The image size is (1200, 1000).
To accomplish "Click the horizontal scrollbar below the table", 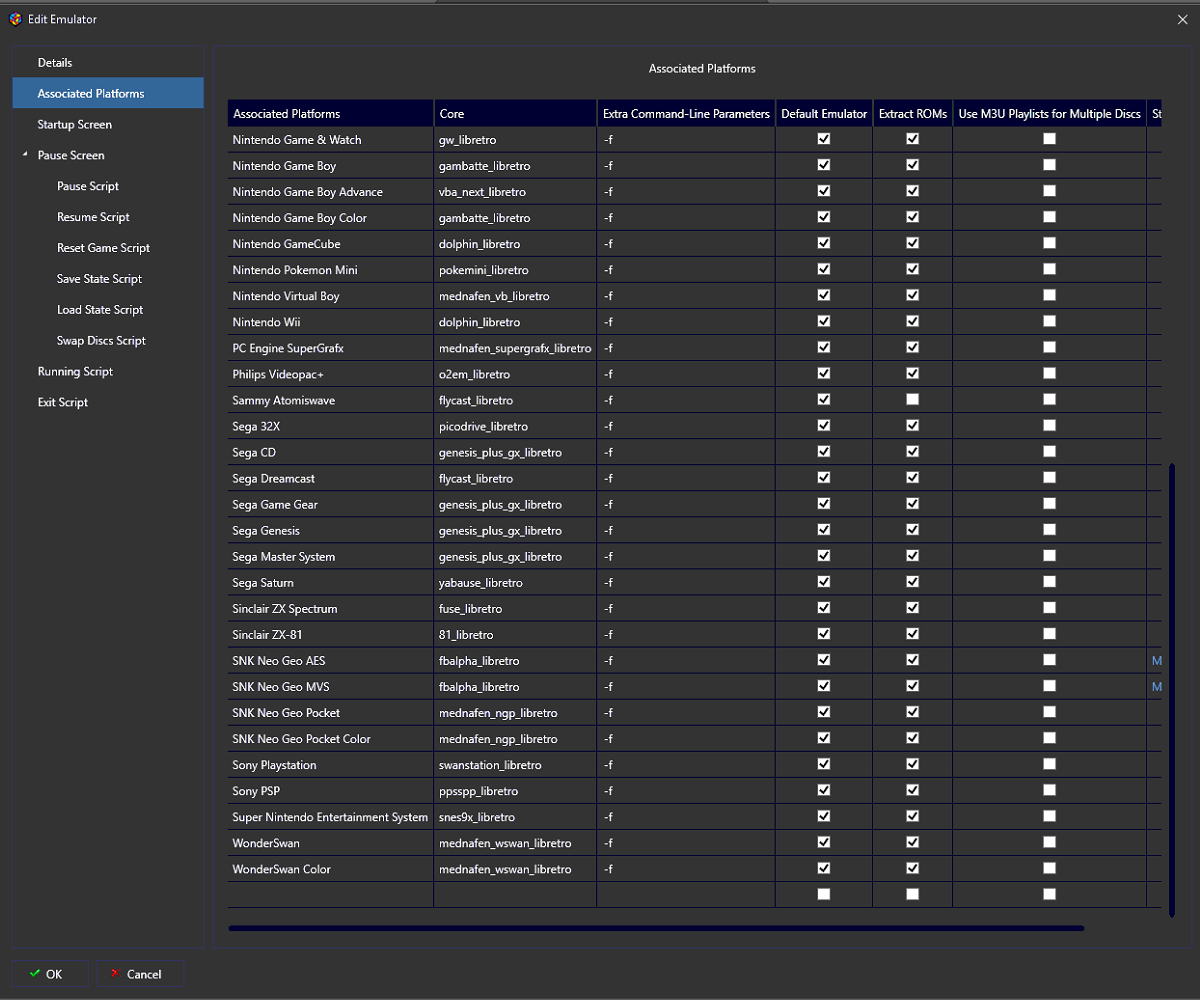I will point(656,928).
